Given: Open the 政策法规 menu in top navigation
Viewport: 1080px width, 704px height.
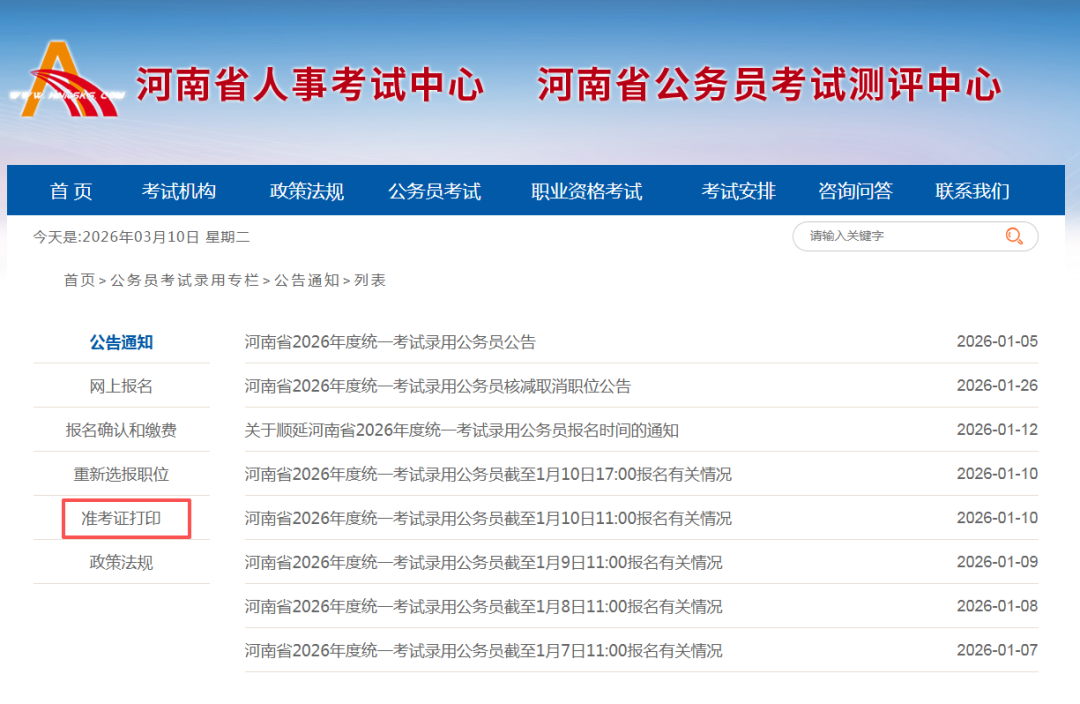Looking at the screenshot, I should [304, 190].
